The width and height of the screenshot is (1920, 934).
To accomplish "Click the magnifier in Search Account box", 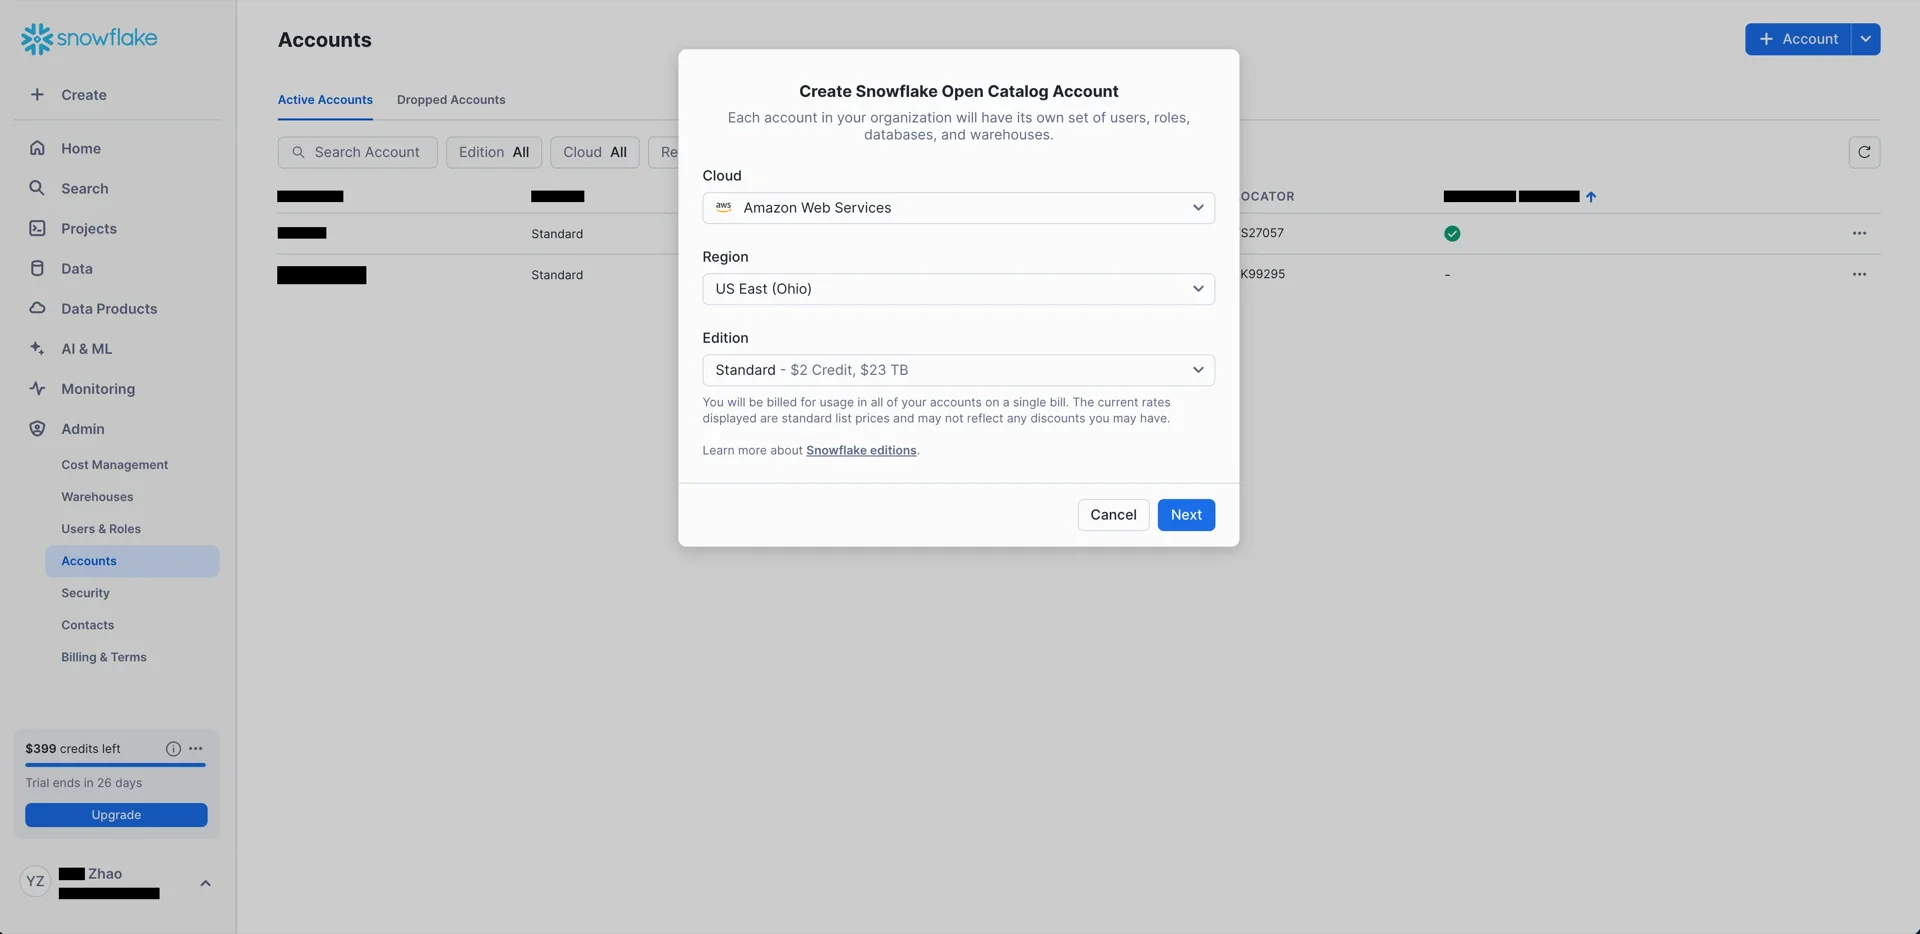I will click(x=298, y=152).
